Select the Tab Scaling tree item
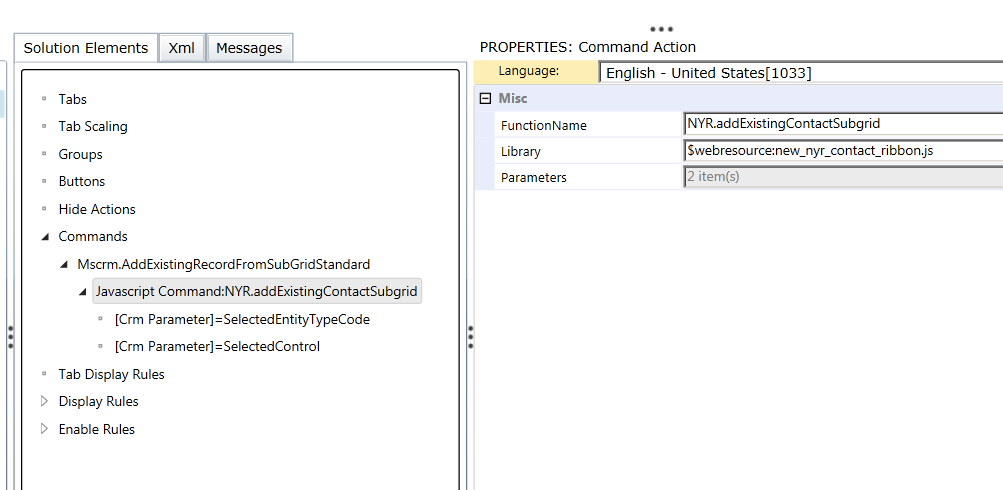This screenshot has height=490, width=1003. (92, 127)
